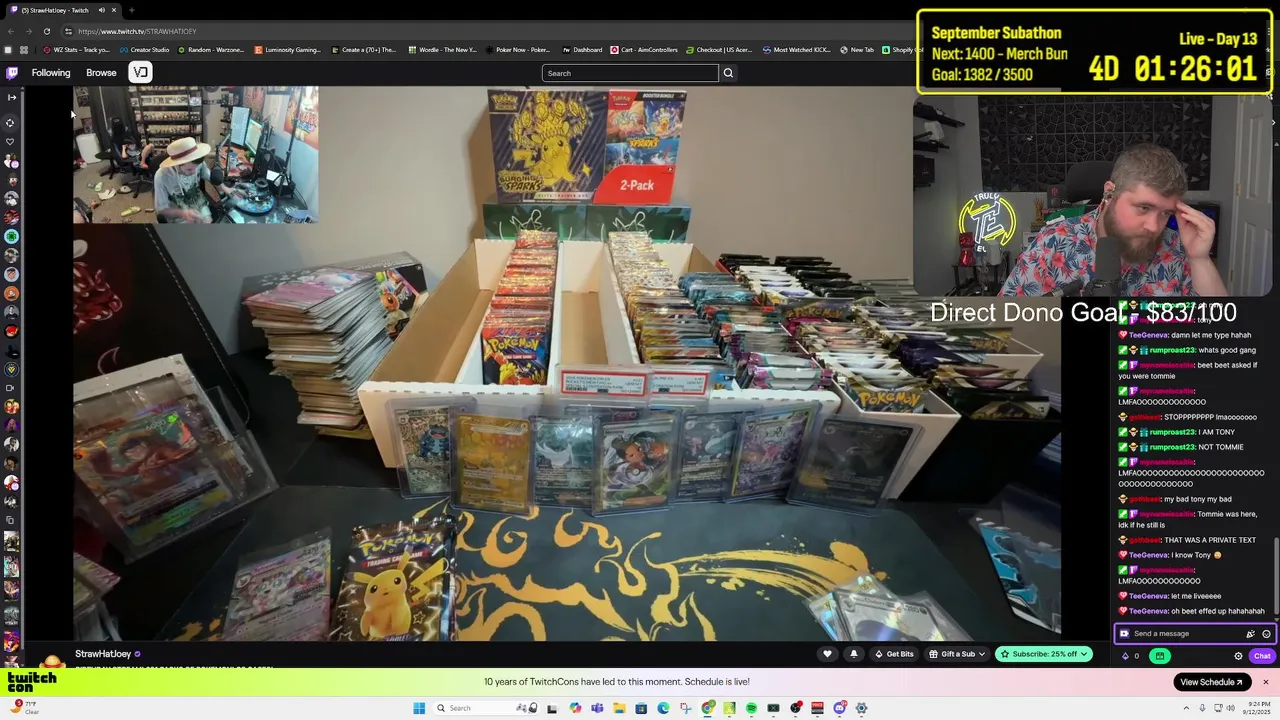Click the search magnifier button
1280x720 pixels.
[728, 73]
